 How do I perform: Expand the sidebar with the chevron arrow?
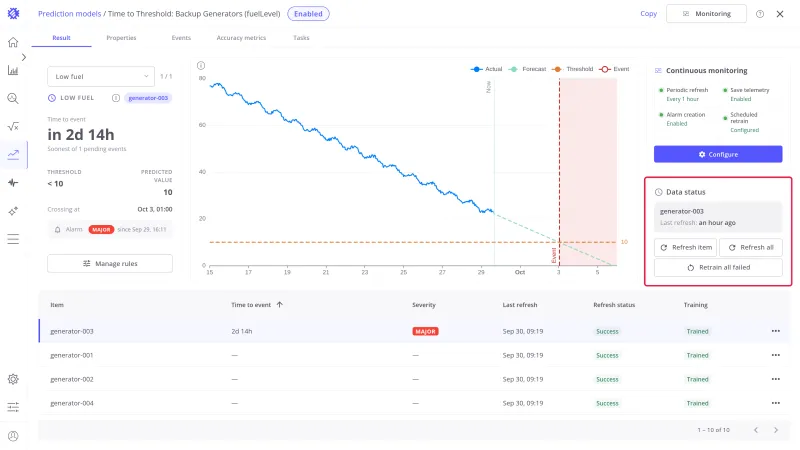23,57
